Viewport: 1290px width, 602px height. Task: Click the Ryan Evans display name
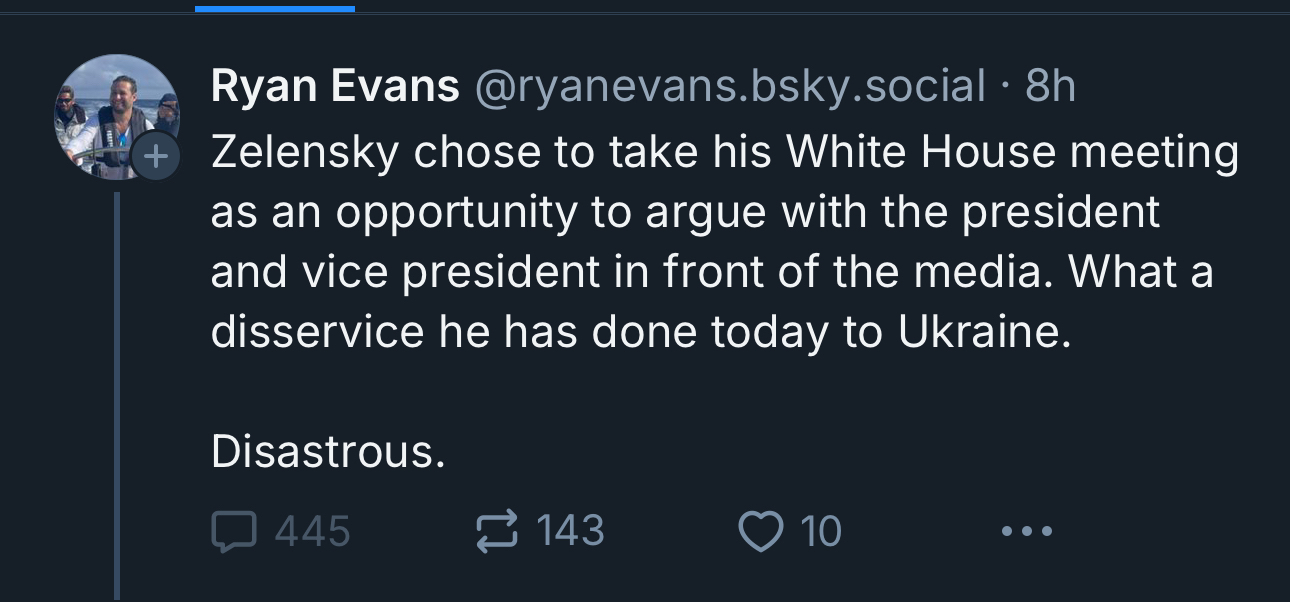coord(334,88)
